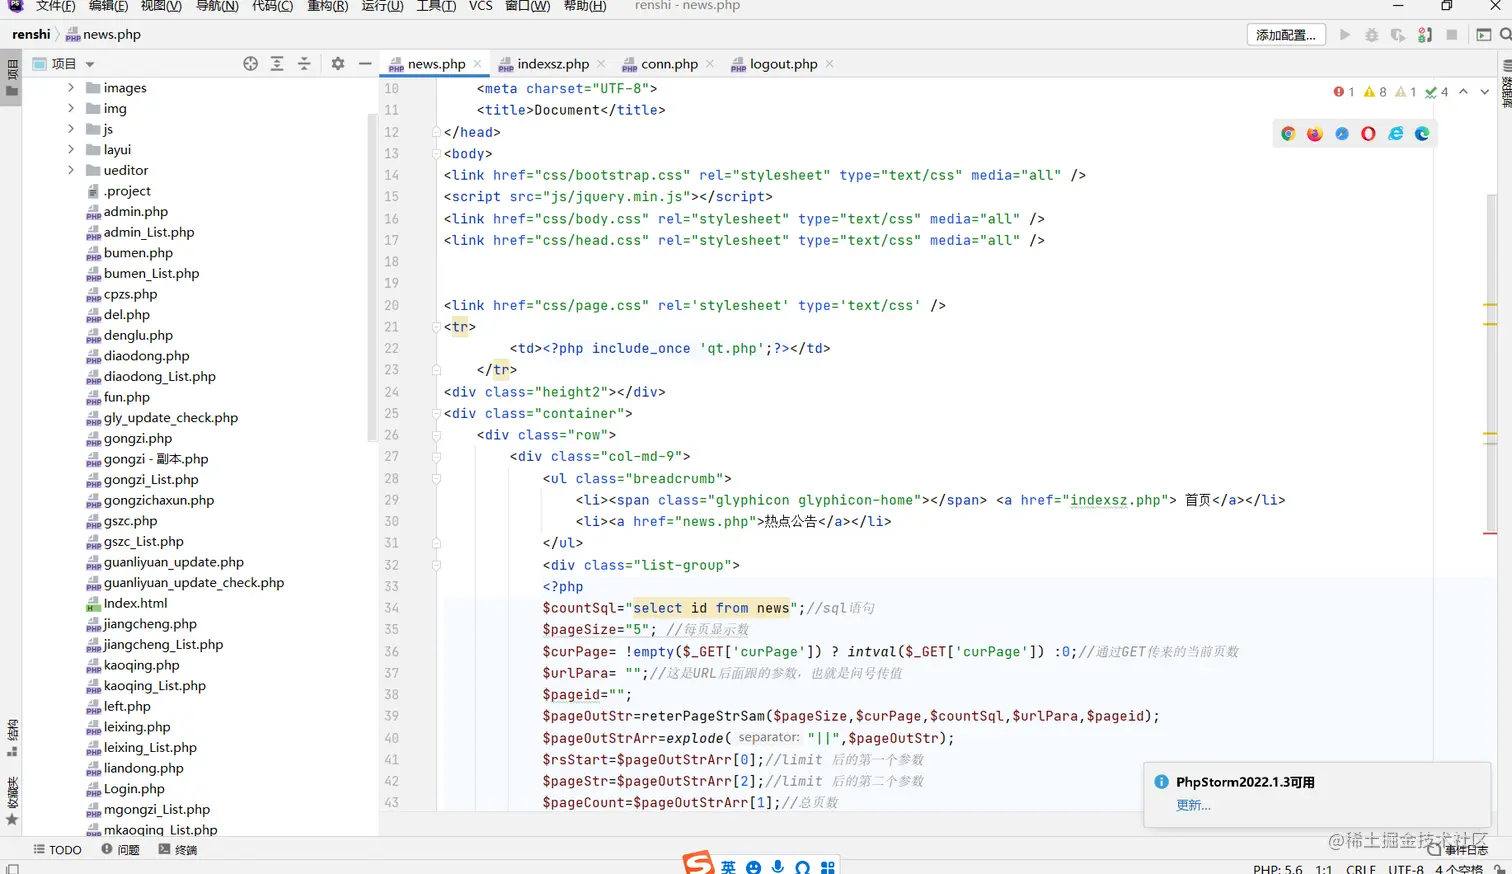Open the 问题 tool window

[120, 850]
